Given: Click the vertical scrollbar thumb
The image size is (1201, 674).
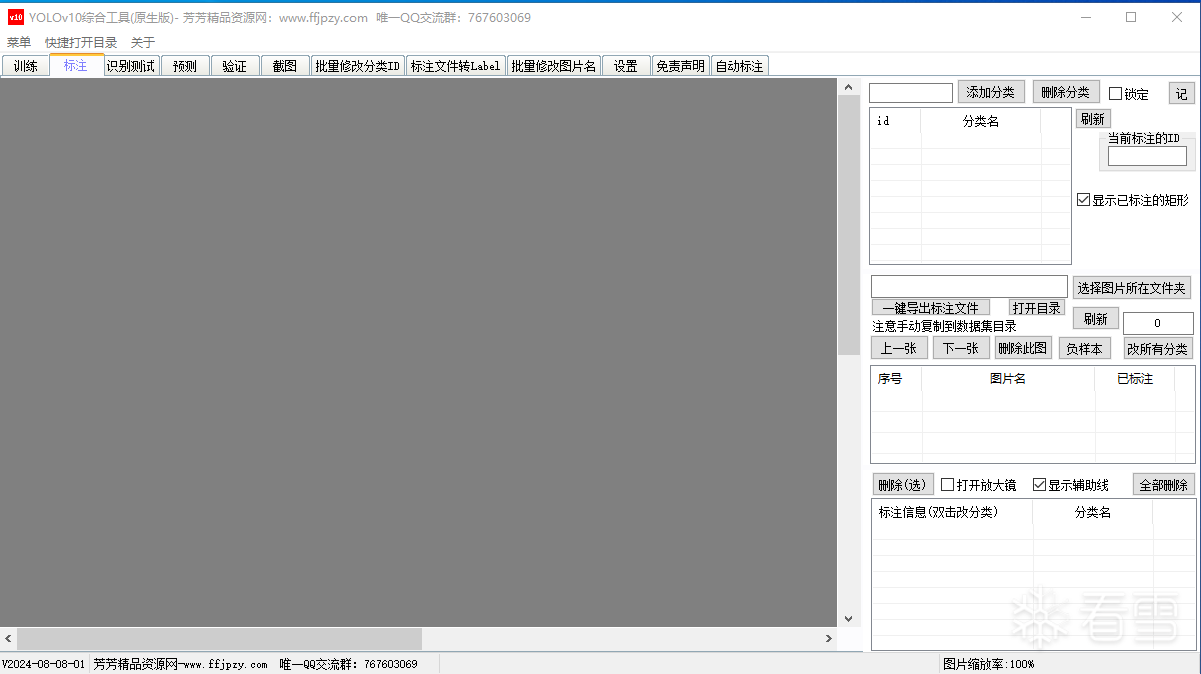Looking at the screenshot, I should (849, 225).
